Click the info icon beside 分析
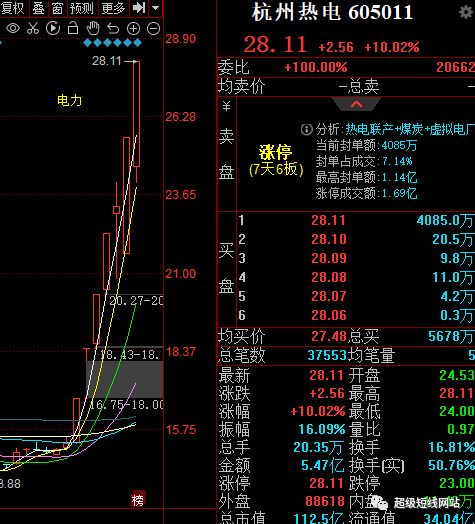 (x=307, y=129)
